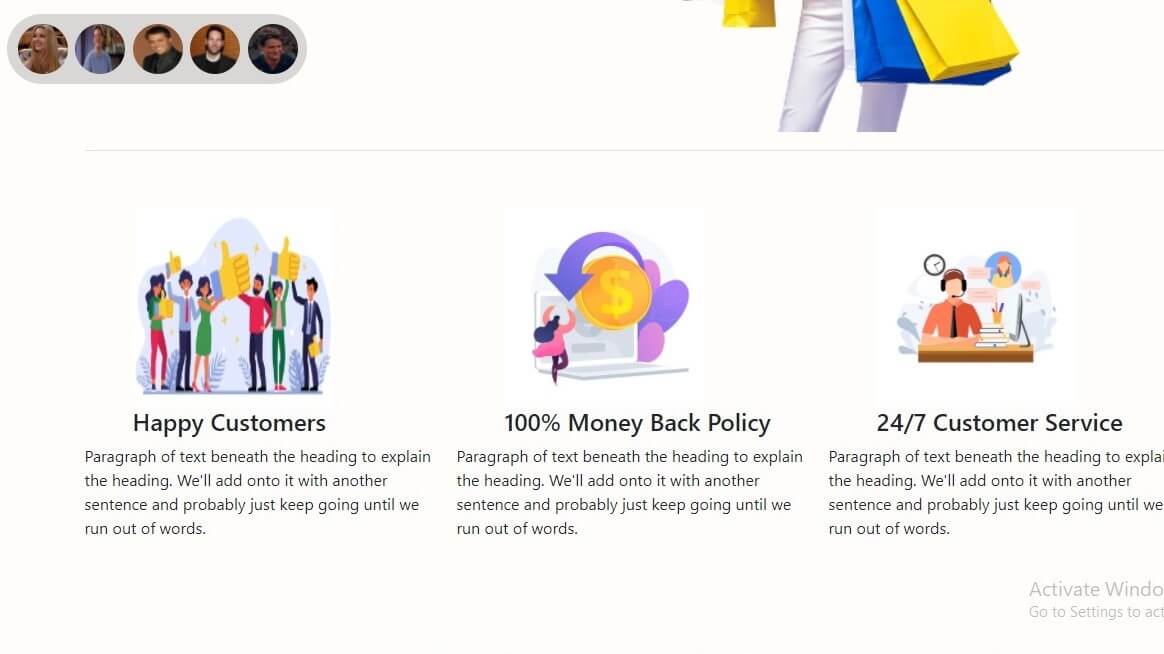Click paragraph under Money Back Policy
1164x654 pixels.
tap(630, 492)
